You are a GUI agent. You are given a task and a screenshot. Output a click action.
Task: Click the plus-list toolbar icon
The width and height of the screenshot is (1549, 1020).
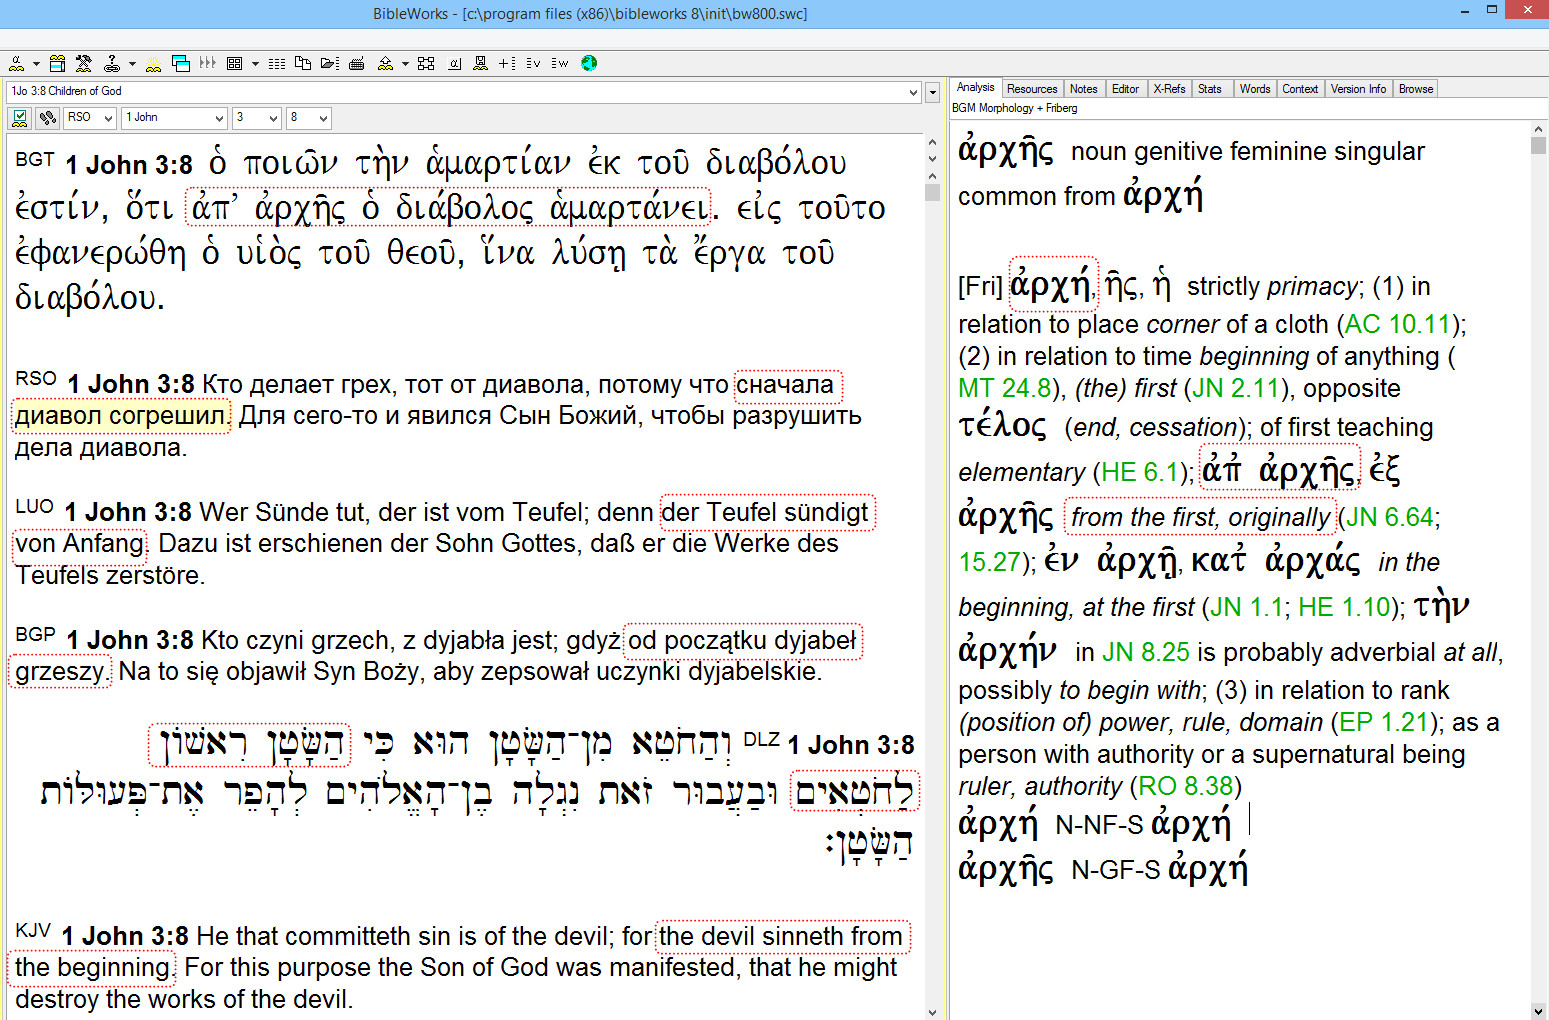click(507, 64)
